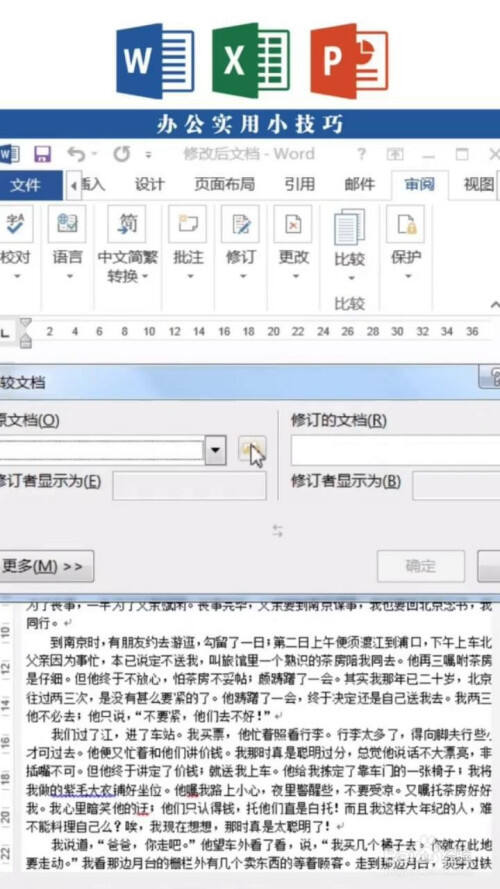The image size is (500, 889).
Task: Click the 比较 compare documents icon
Action: [x=350, y=227]
